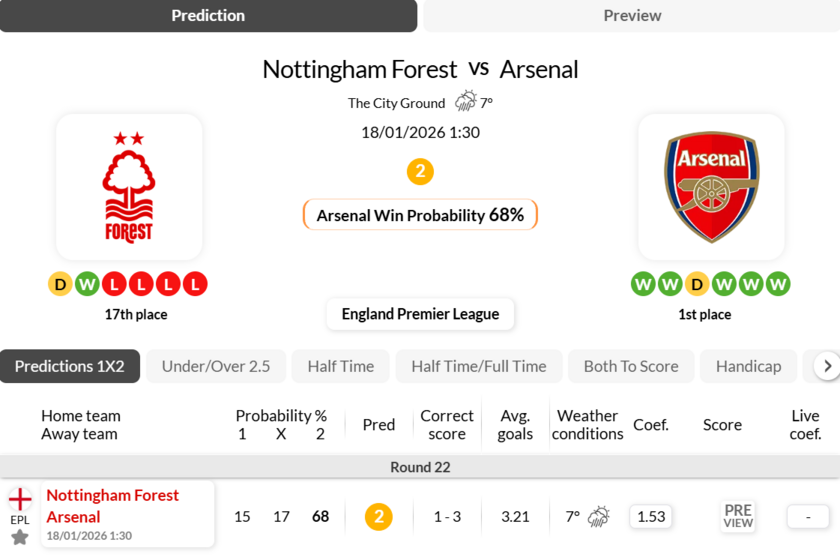Click the weather icon beside The City Ground

pos(466,102)
